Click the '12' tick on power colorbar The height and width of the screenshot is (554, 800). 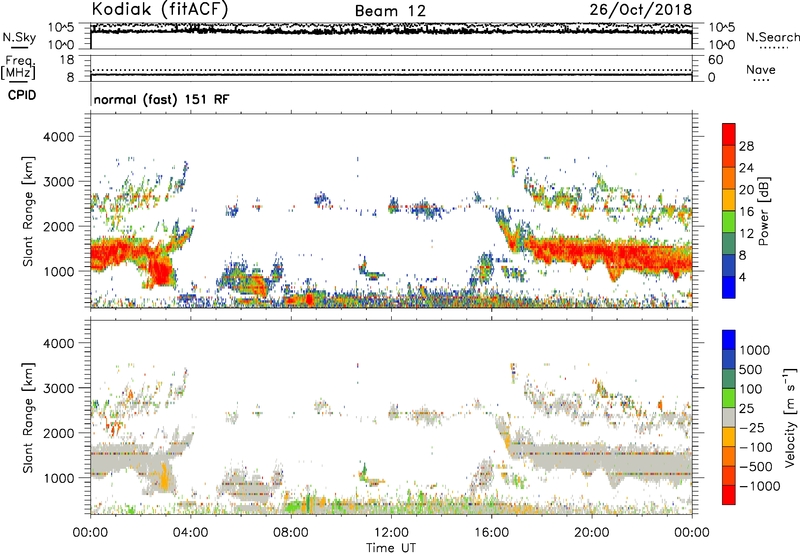746,233
